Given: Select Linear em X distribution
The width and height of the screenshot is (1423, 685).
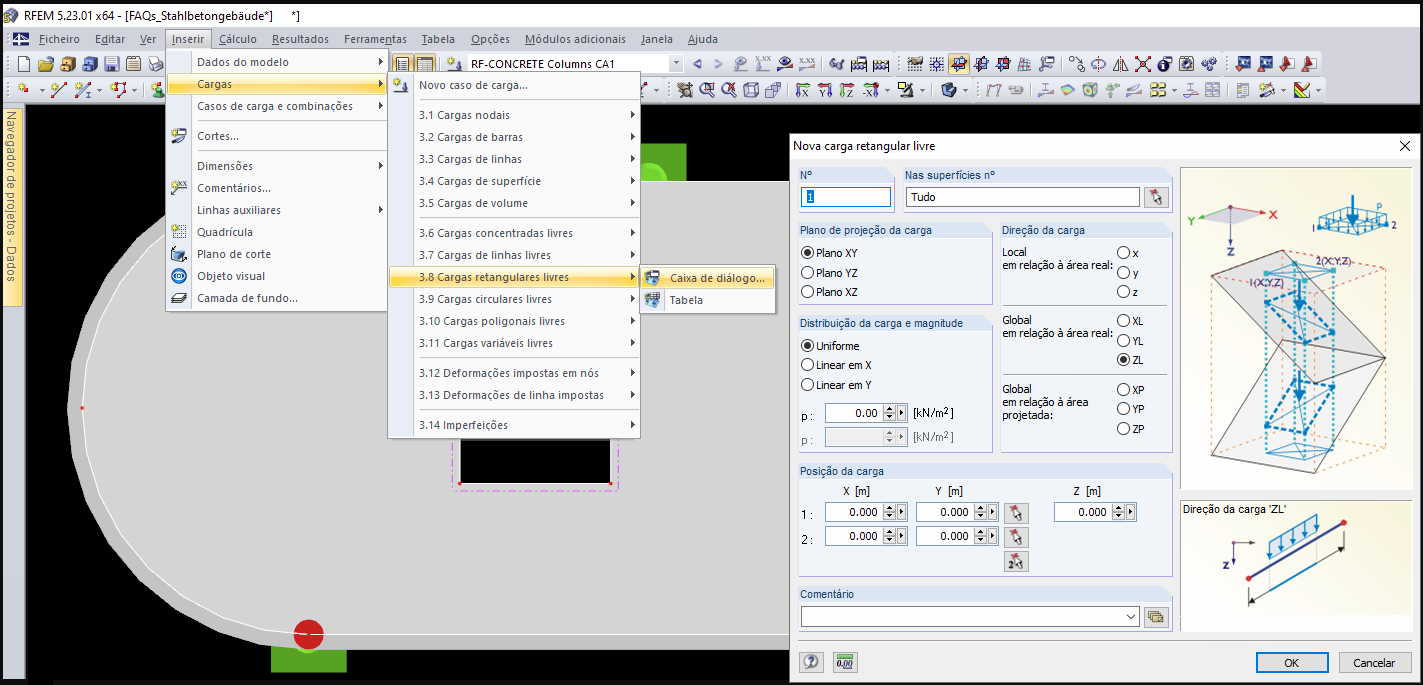Looking at the screenshot, I should coord(808,365).
